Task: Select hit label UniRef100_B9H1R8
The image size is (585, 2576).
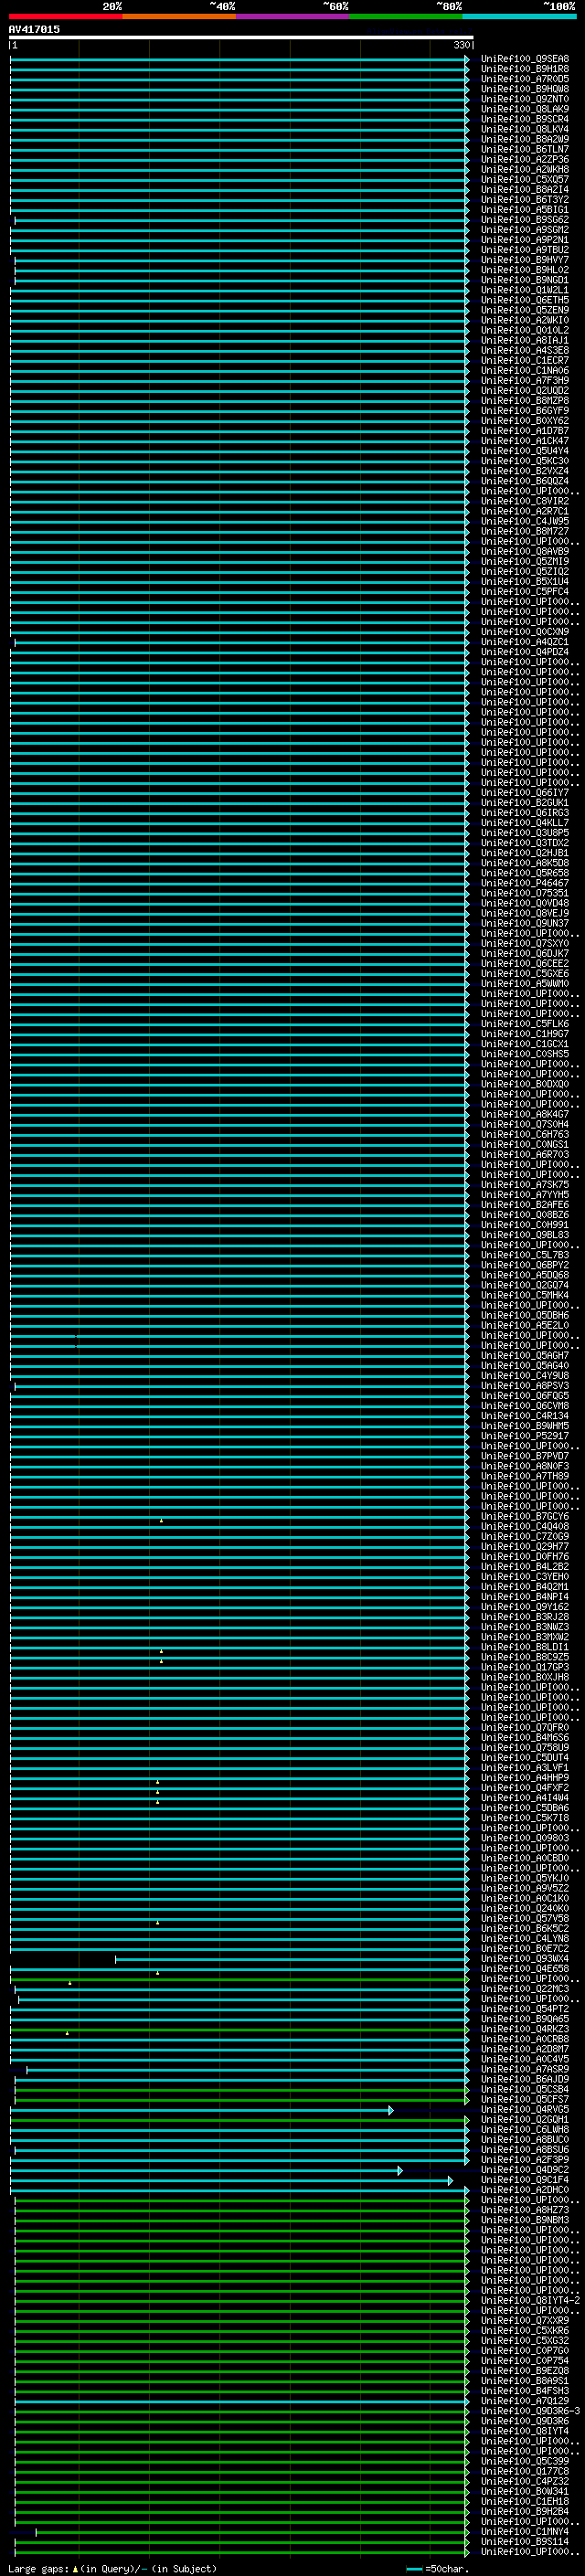Action: (524, 69)
